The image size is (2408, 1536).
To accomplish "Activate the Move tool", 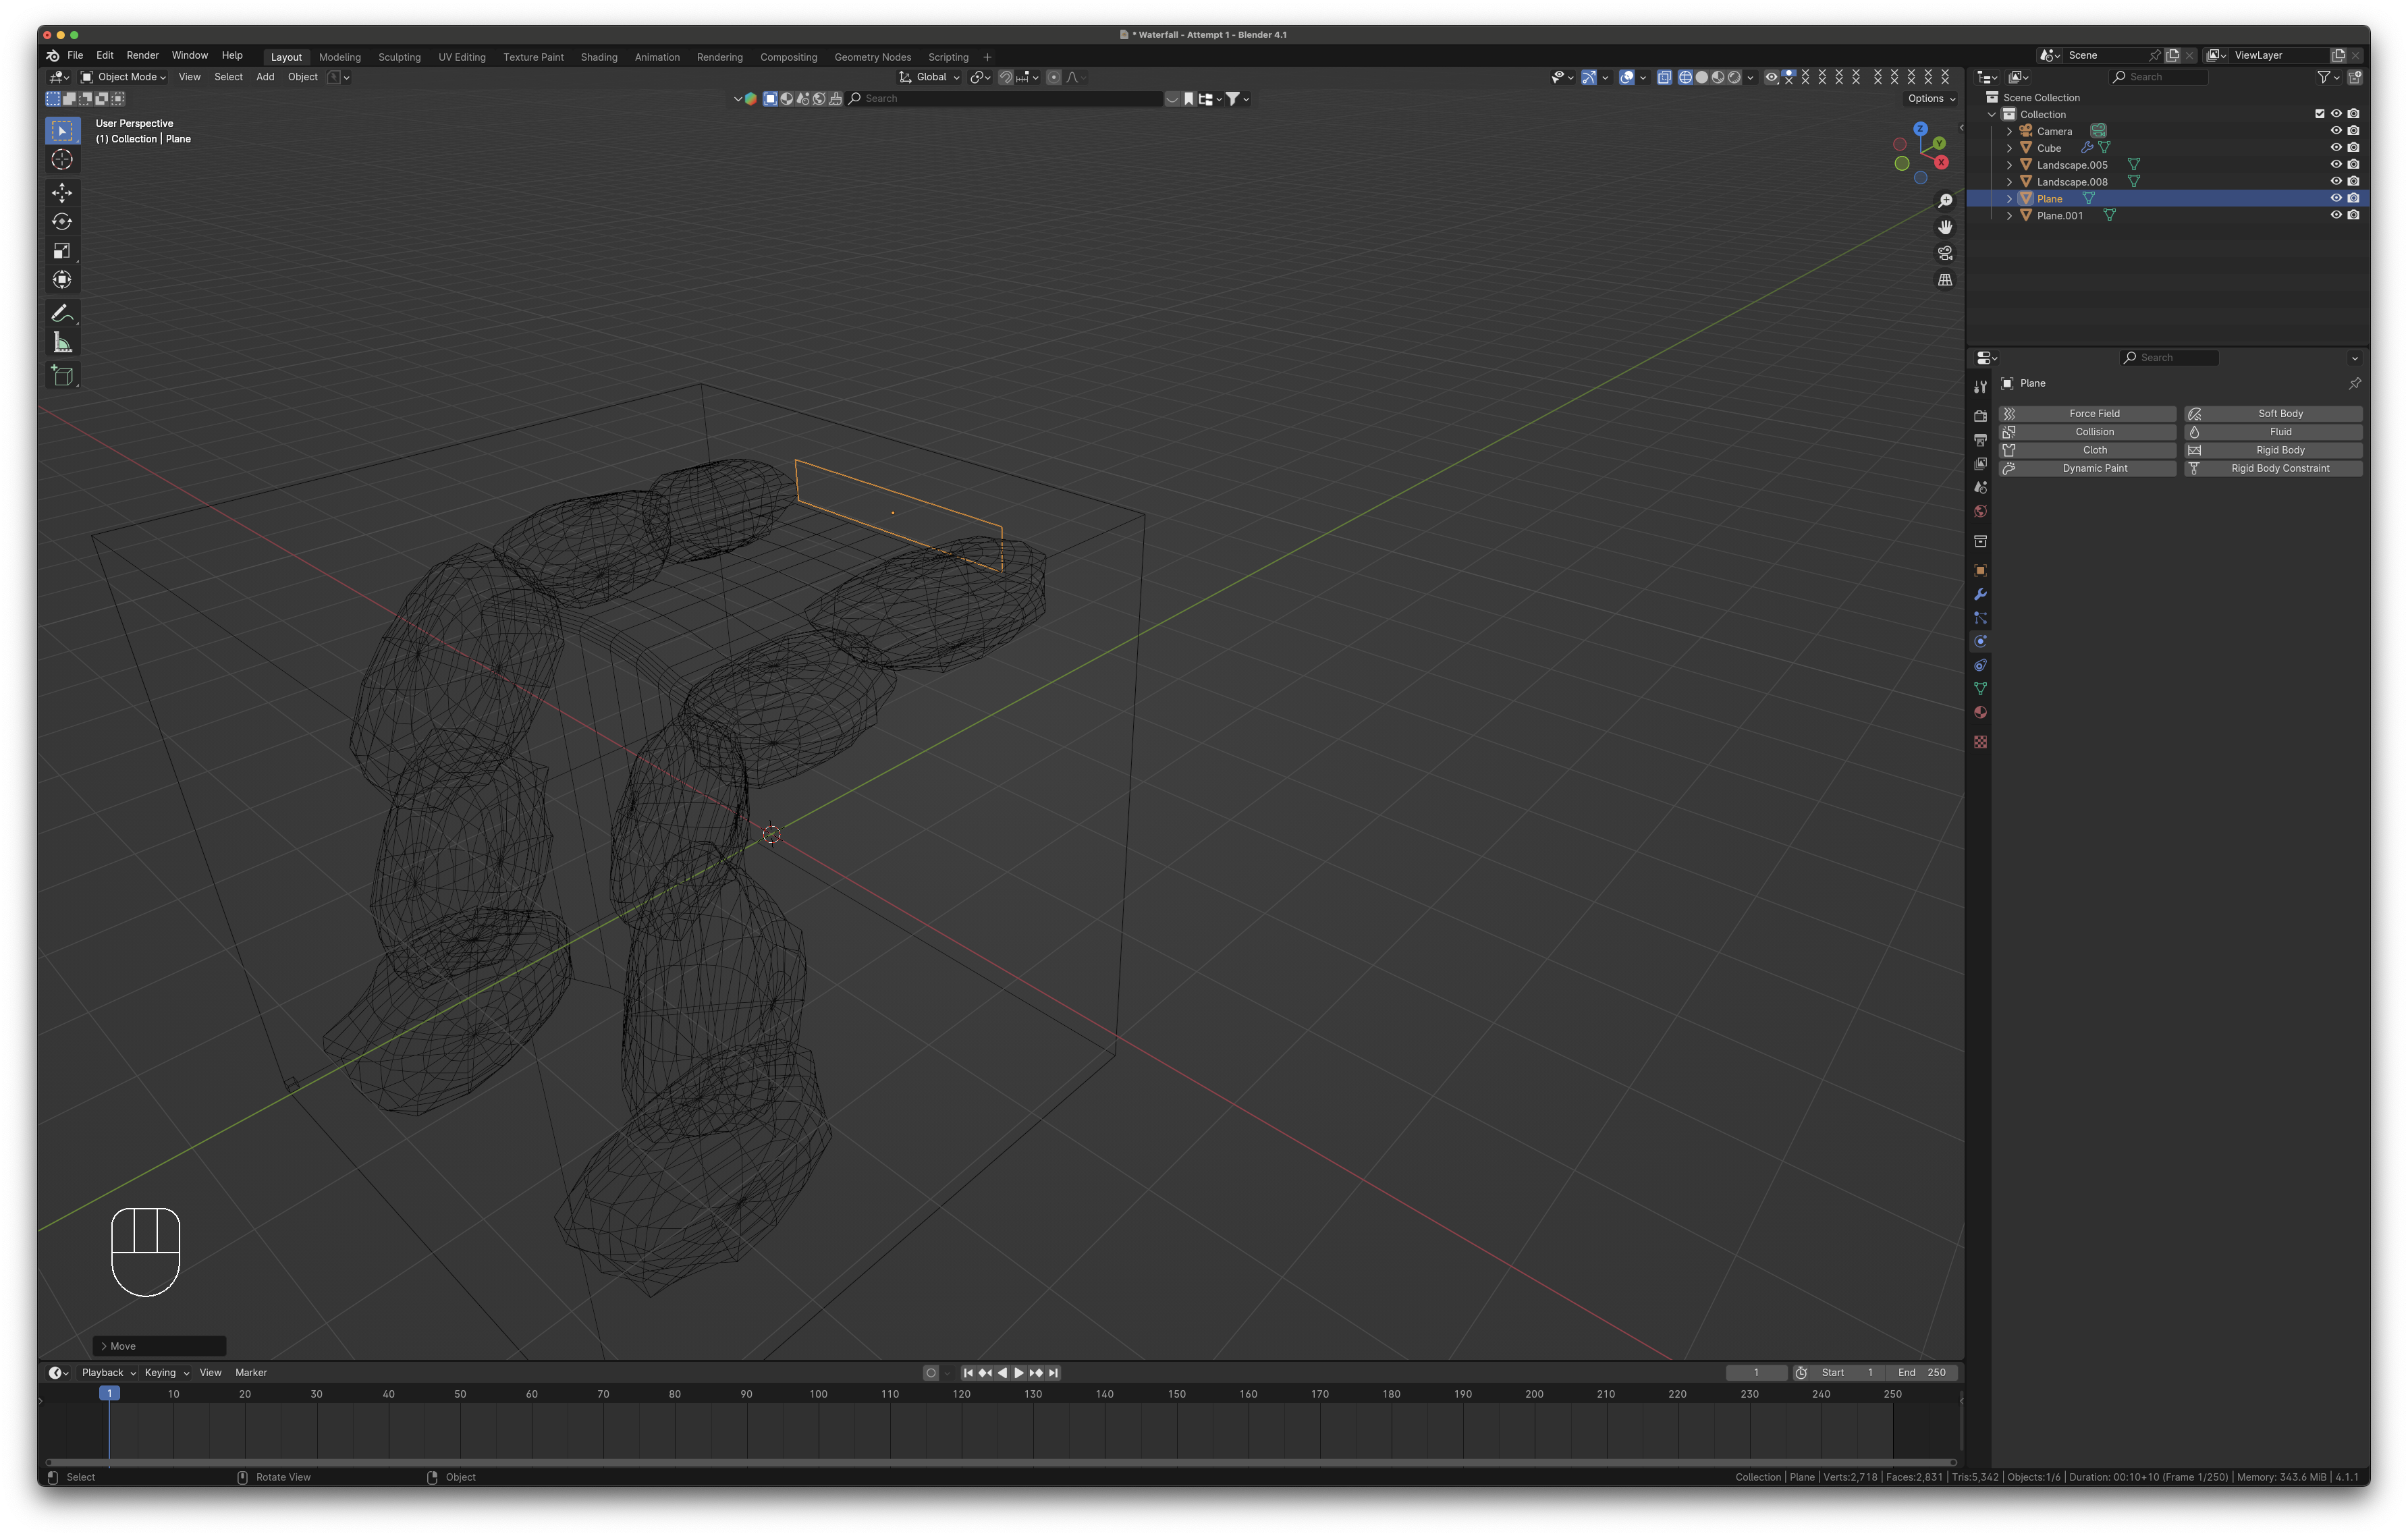I will (x=62, y=192).
